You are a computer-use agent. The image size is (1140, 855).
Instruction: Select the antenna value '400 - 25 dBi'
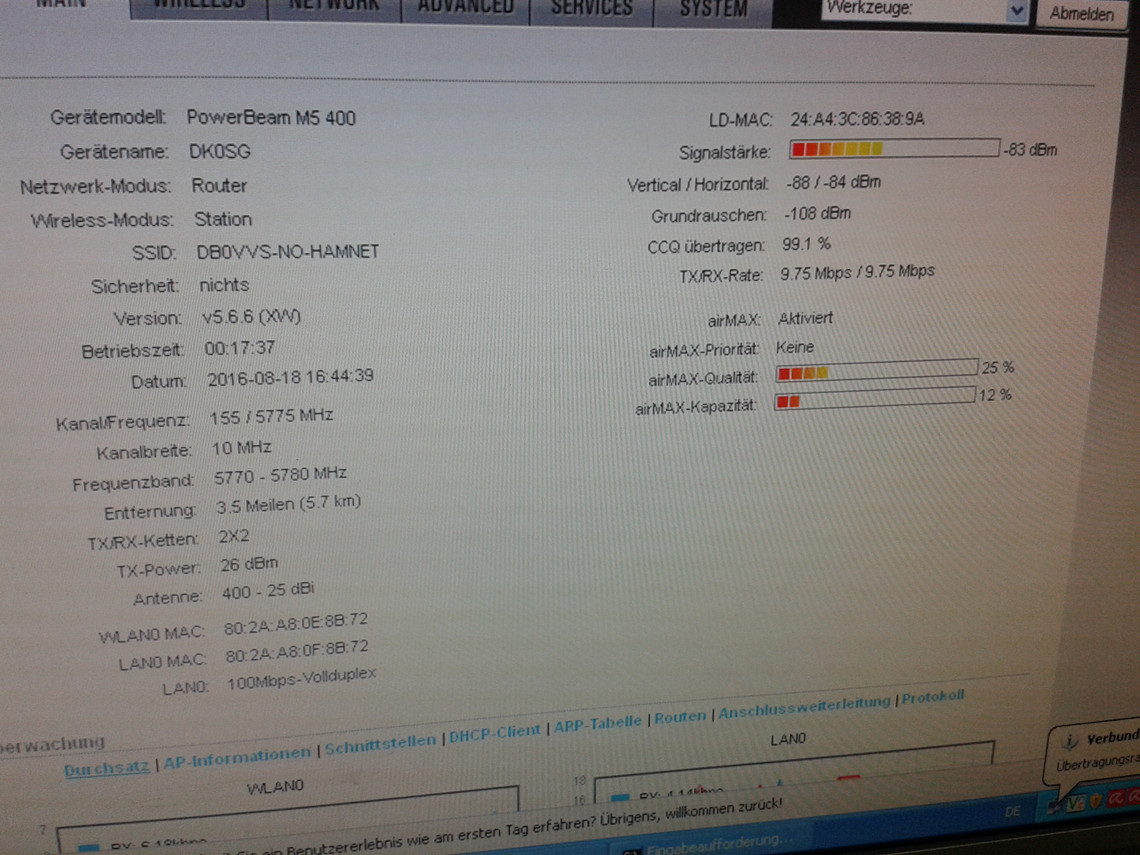coord(268,591)
